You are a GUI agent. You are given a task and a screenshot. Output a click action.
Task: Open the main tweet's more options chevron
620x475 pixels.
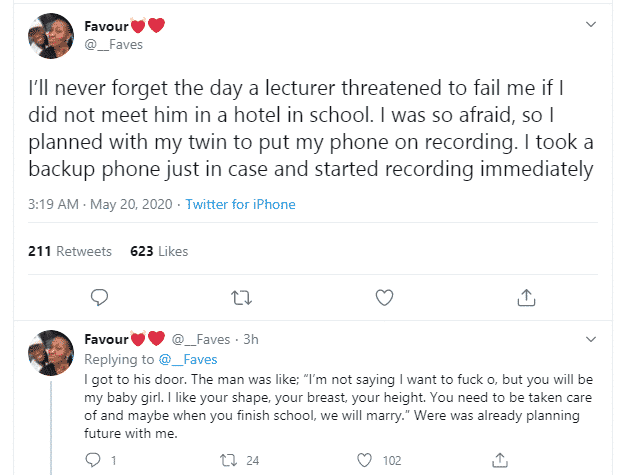coord(592,23)
